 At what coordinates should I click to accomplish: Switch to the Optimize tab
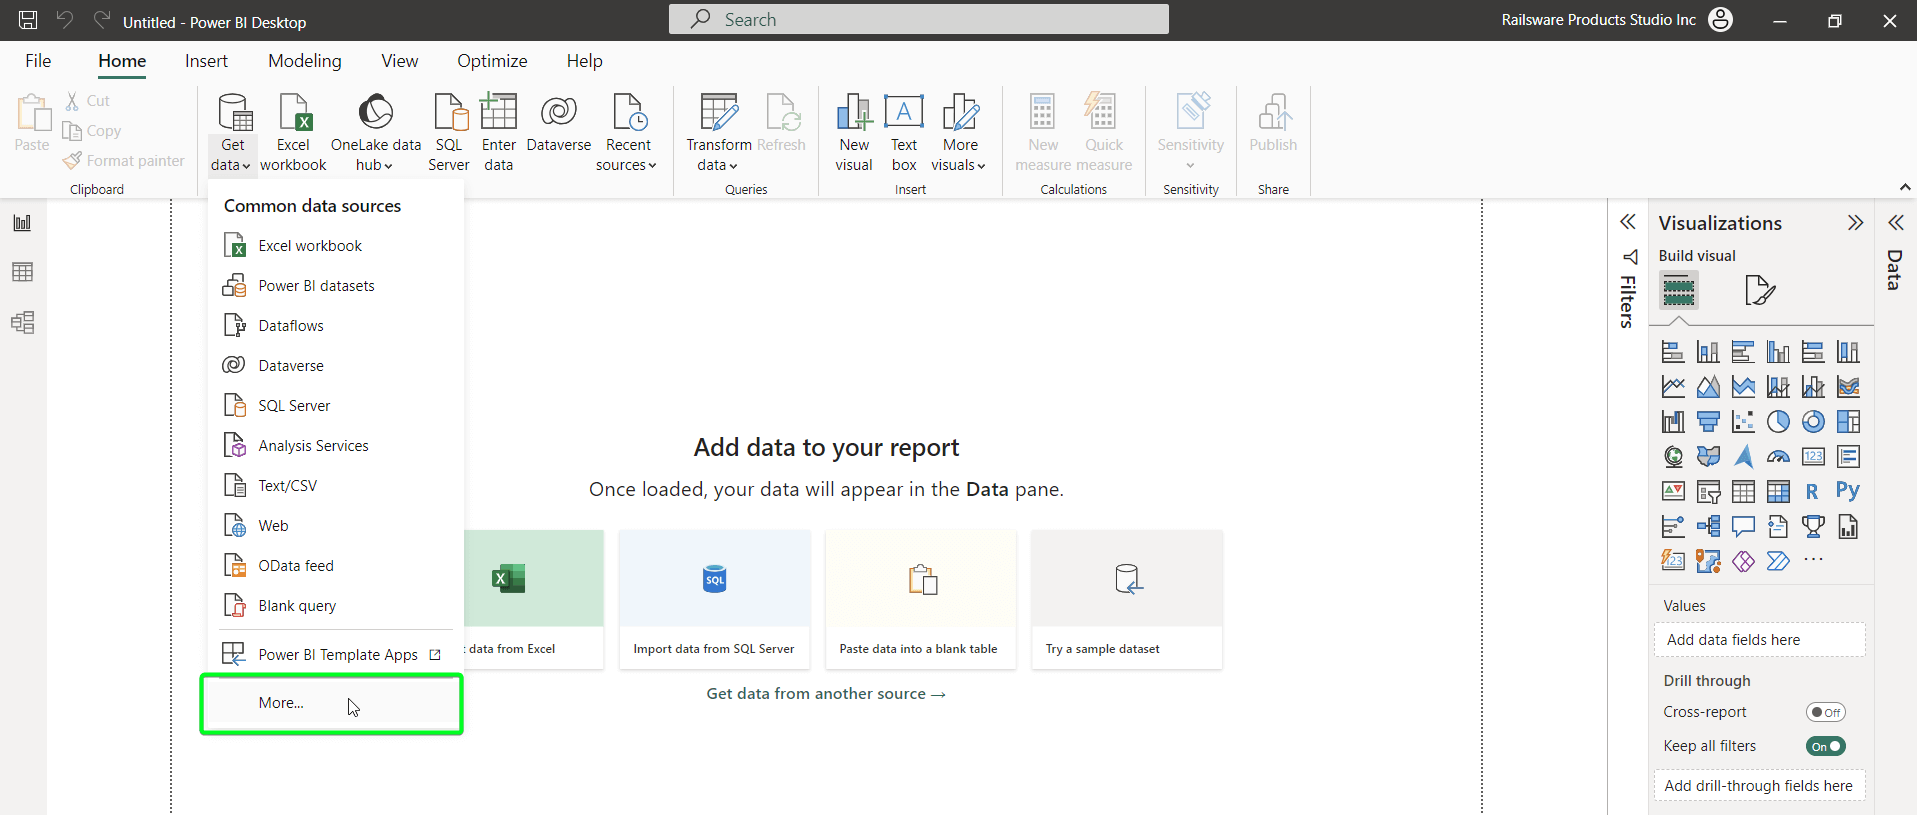pyautogui.click(x=492, y=61)
